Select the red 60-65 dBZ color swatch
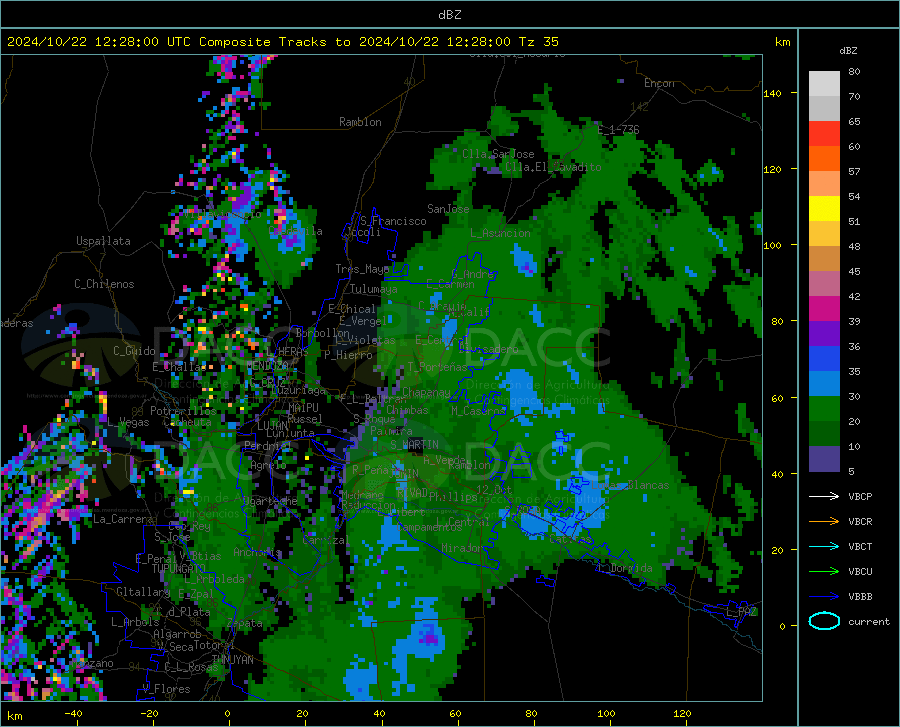Screen dimensions: 900x727 (824, 134)
